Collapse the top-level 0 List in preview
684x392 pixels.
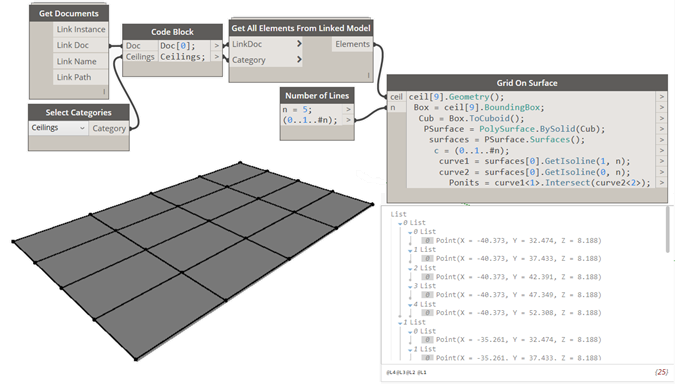click(x=400, y=223)
